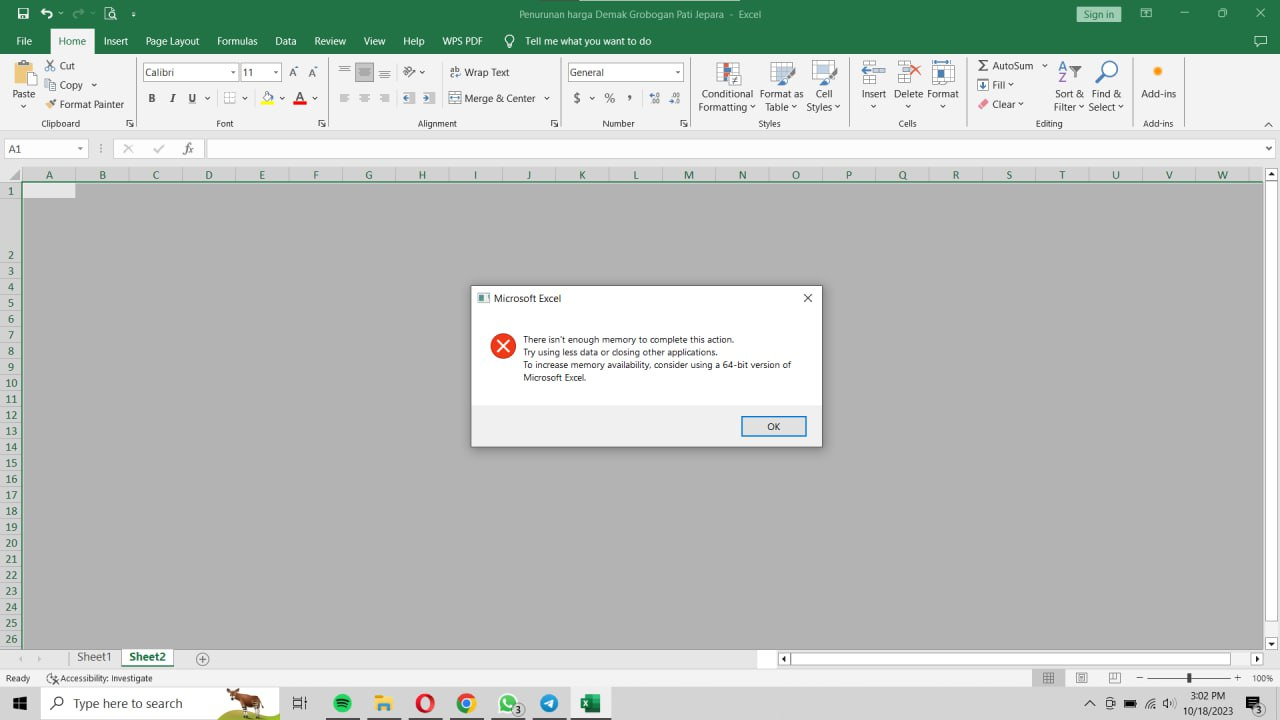
Task: Toggle Align Left for text
Action: [x=345, y=98]
